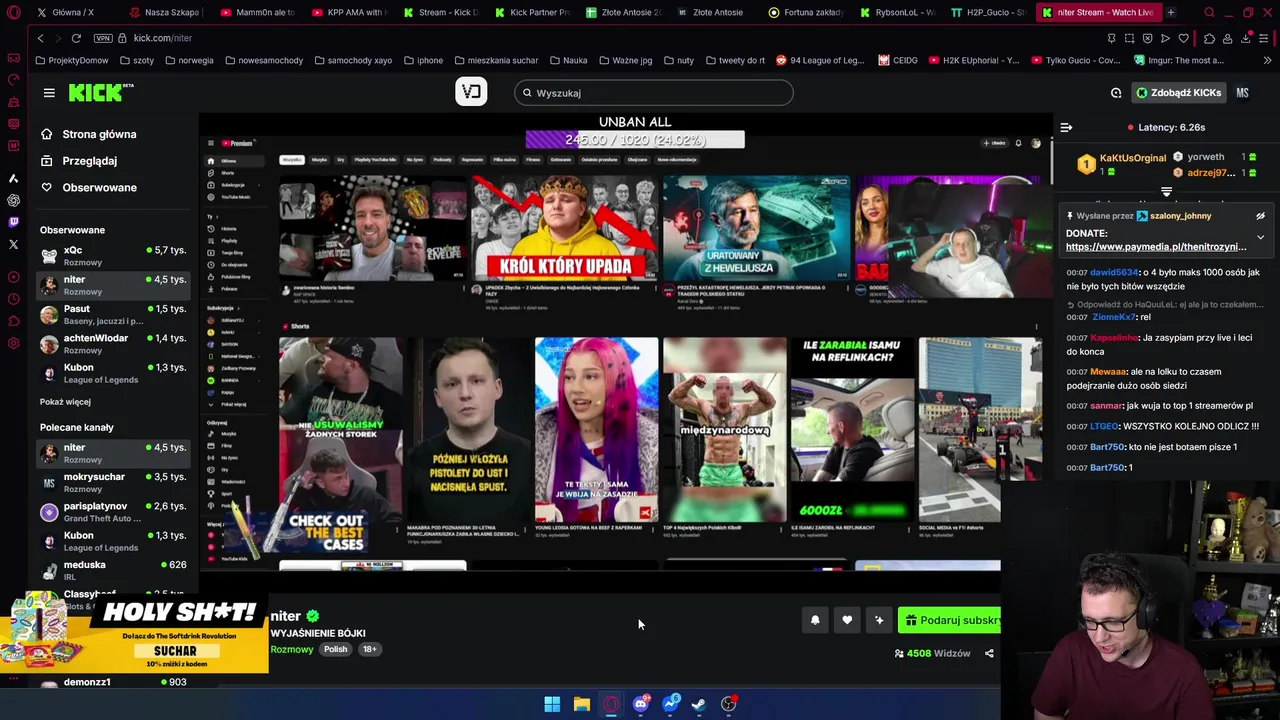
Task: Open Twitch from Opera sidebar
Action: pos(14,222)
